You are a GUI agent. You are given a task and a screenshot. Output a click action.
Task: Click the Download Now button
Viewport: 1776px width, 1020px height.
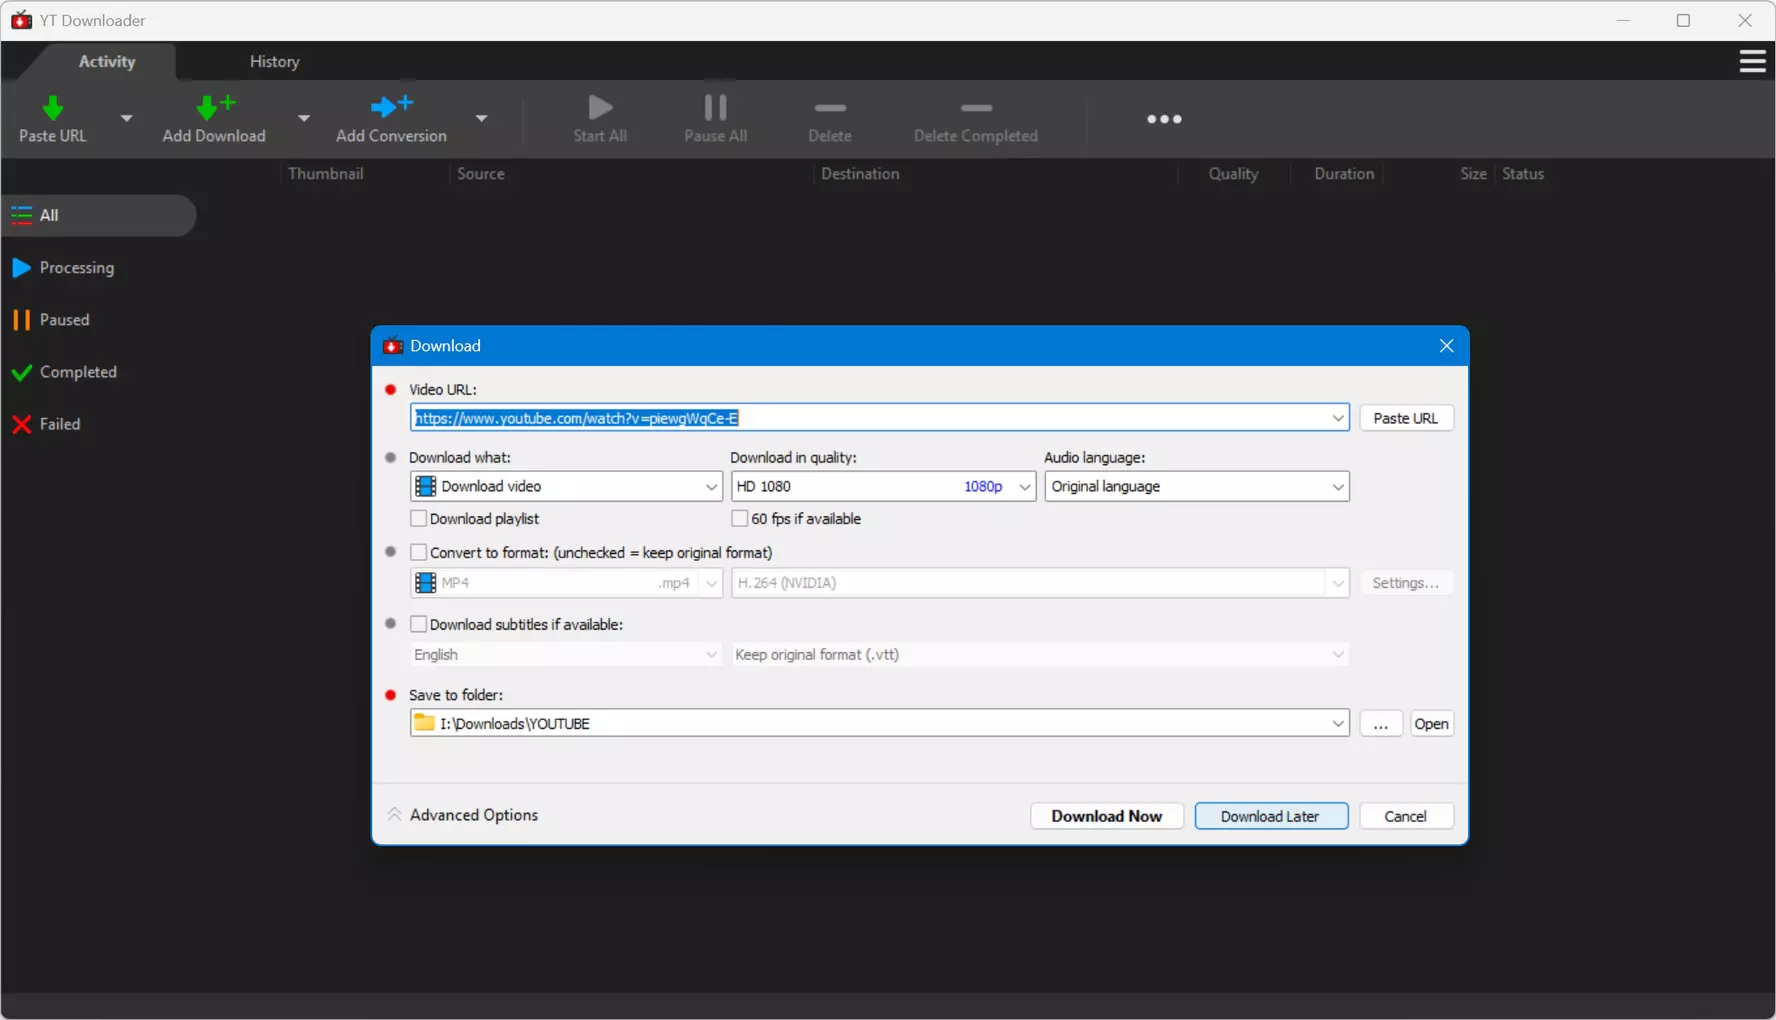(x=1106, y=816)
